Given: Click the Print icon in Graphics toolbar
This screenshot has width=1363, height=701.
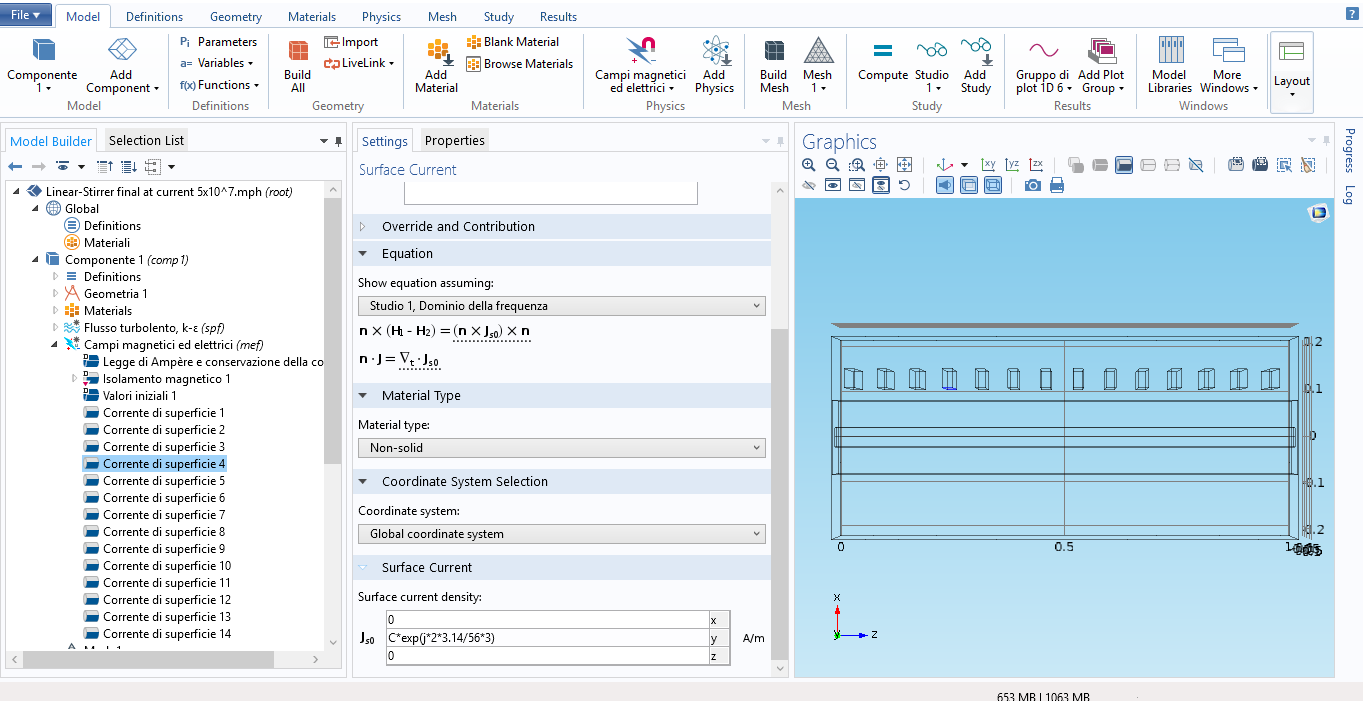Looking at the screenshot, I should [1056, 185].
